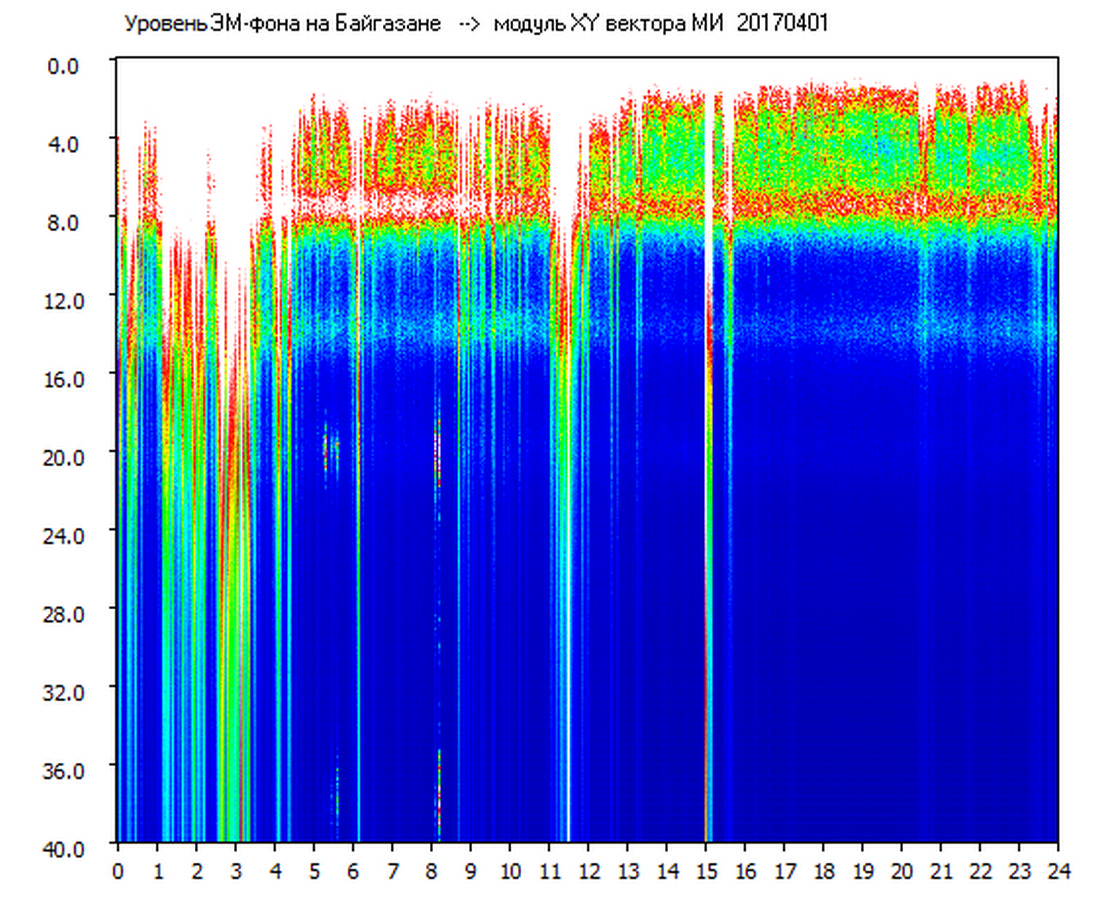
Task: Click the 36.0 label on the vertical axis
Action: pyautogui.click(x=77, y=769)
